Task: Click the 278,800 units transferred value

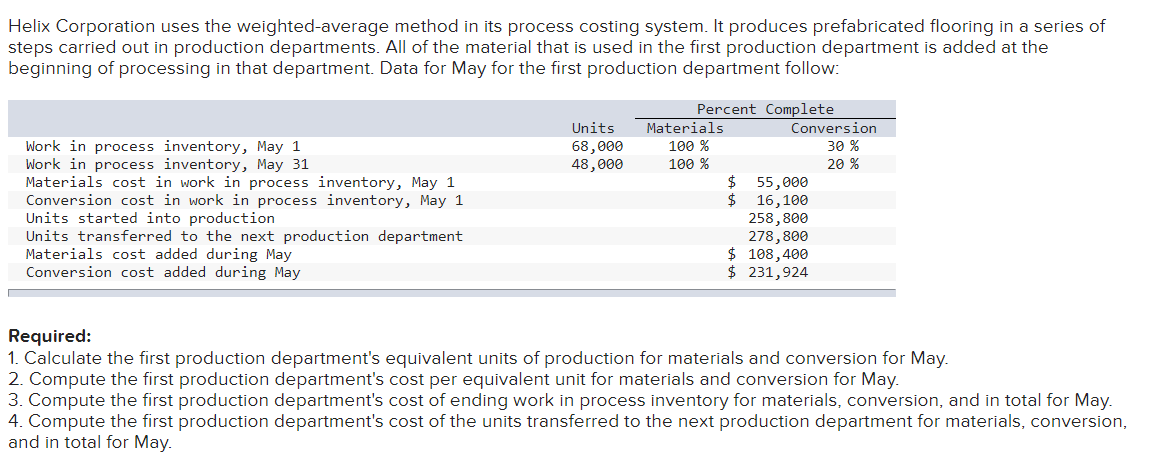Action: tap(778, 236)
